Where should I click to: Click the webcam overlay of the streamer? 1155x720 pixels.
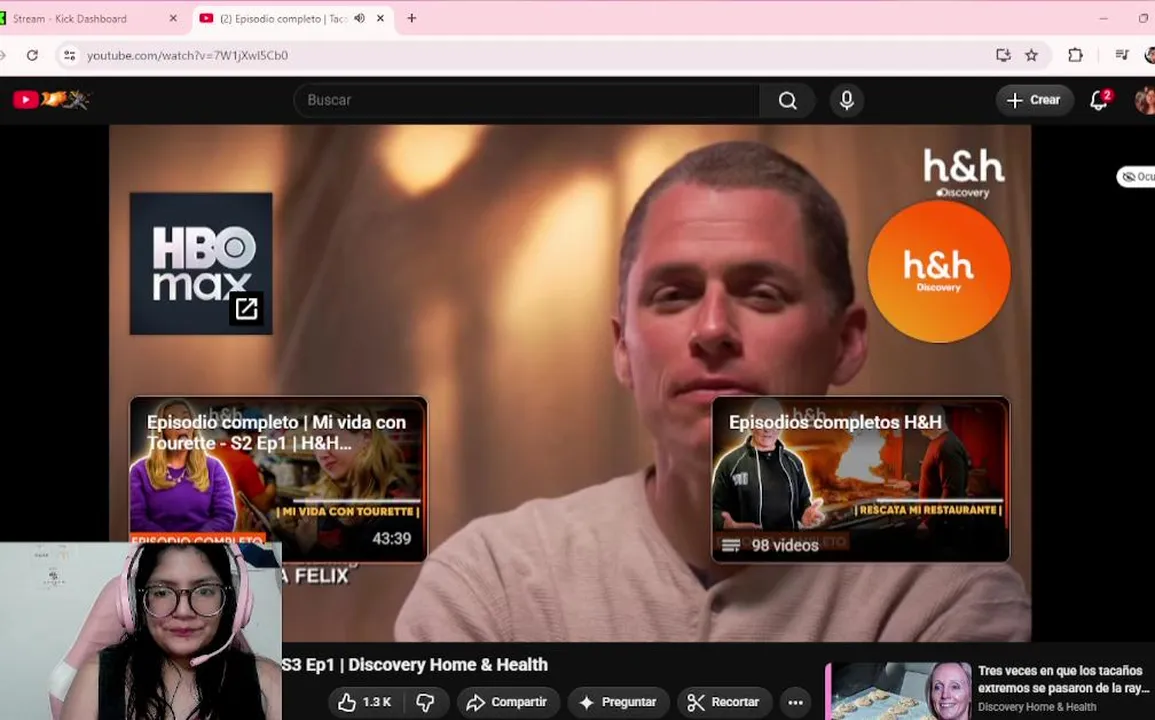pyautogui.click(x=141, y=631)
